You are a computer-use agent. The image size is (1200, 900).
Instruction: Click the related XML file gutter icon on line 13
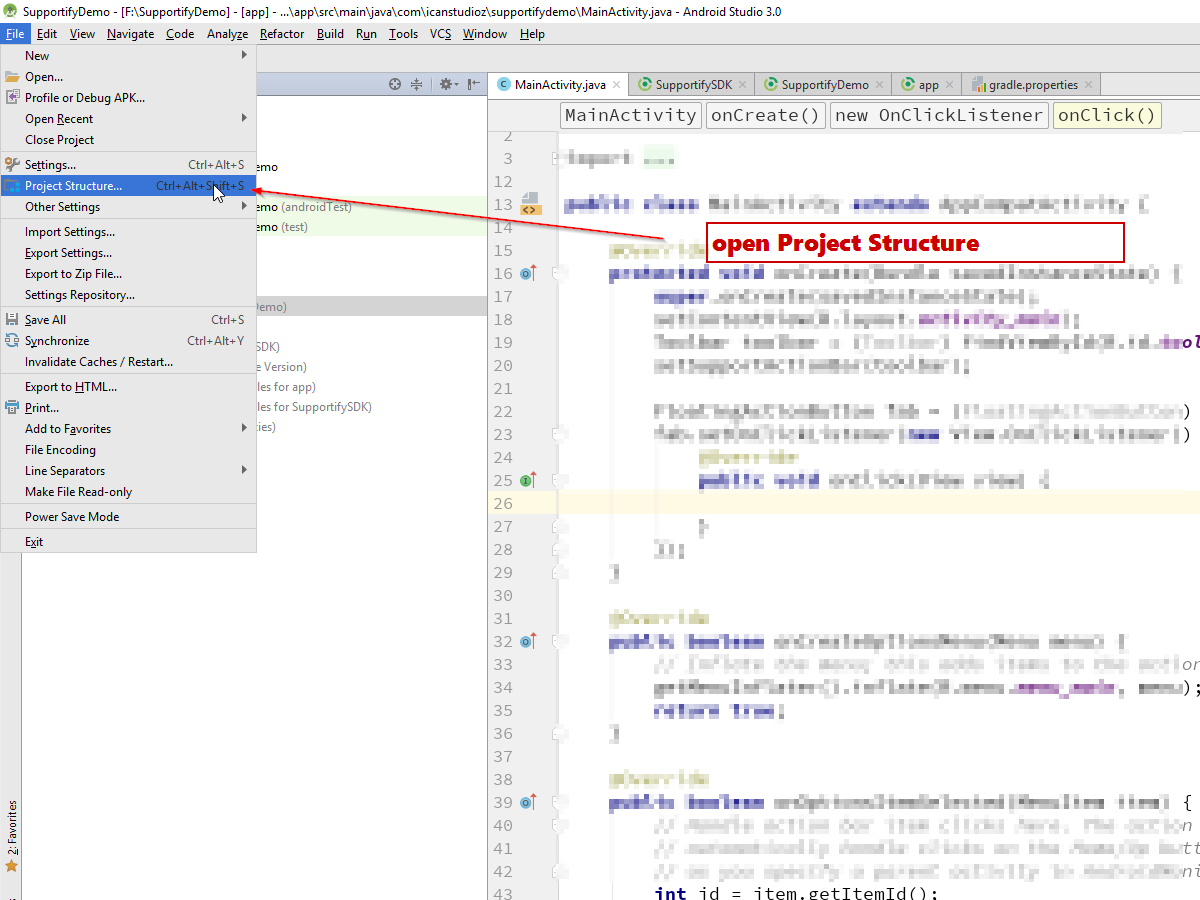(530, 205)
